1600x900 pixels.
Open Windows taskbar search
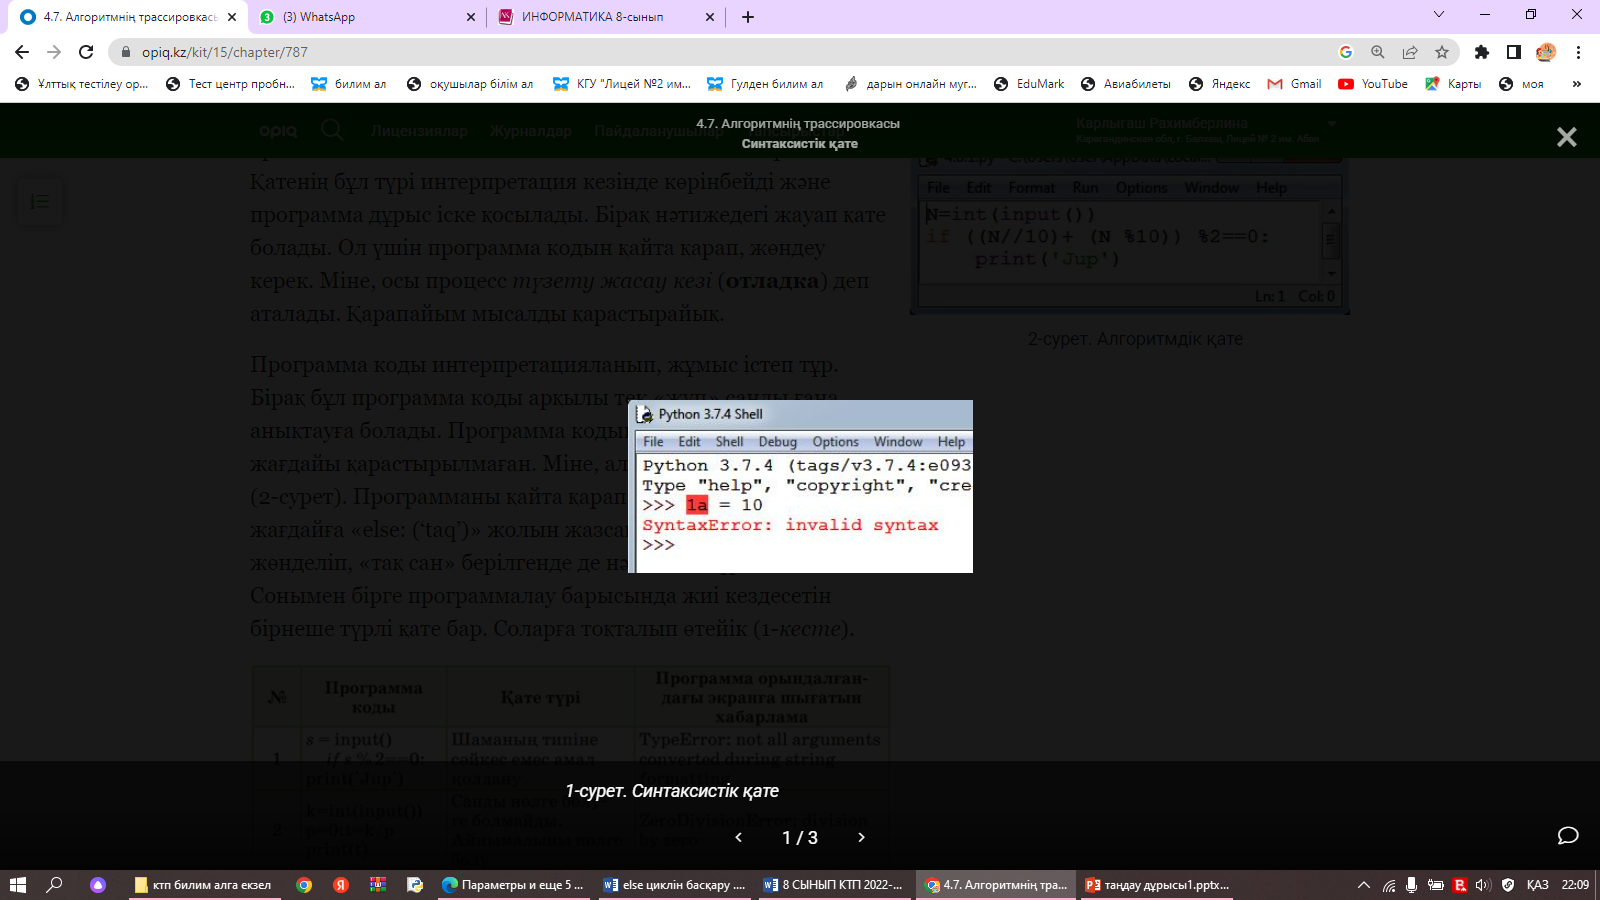(55, 885)
